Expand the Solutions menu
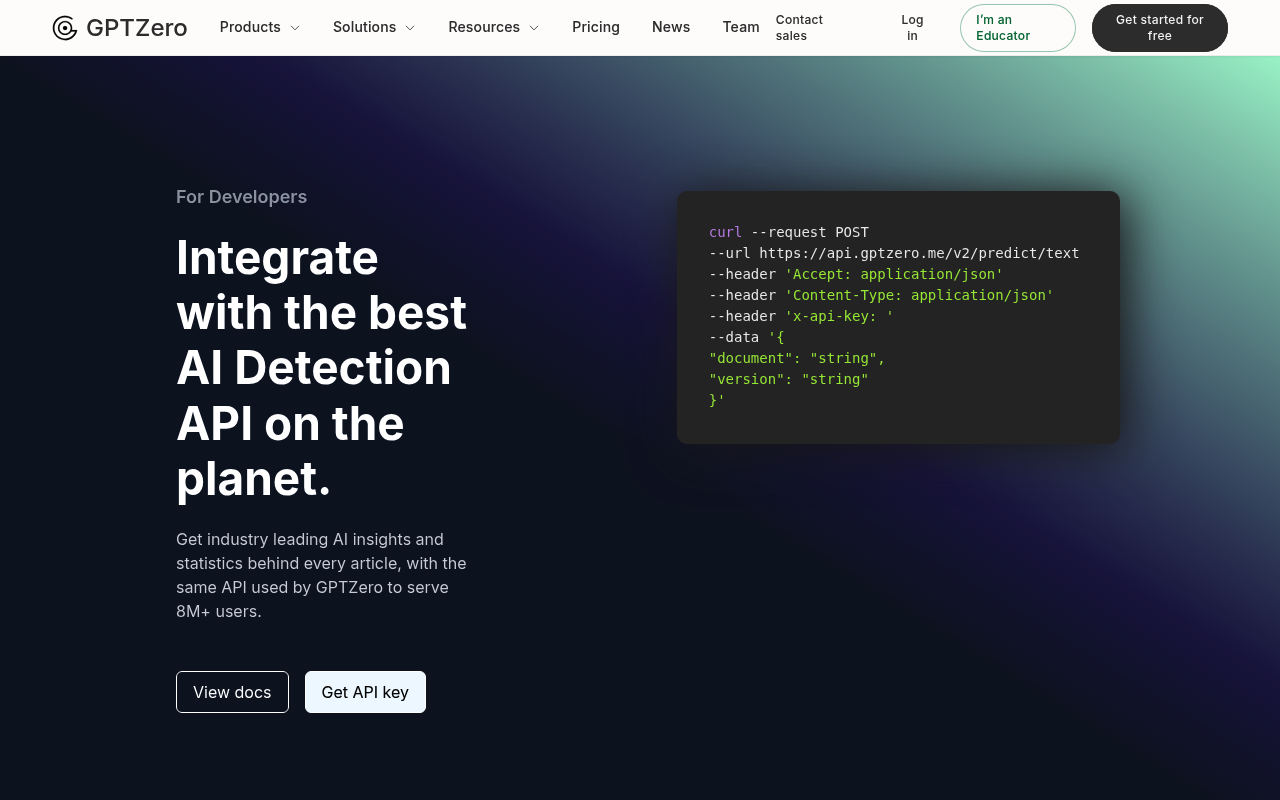The image size is (1280, 800). click(x=374, y=27)
